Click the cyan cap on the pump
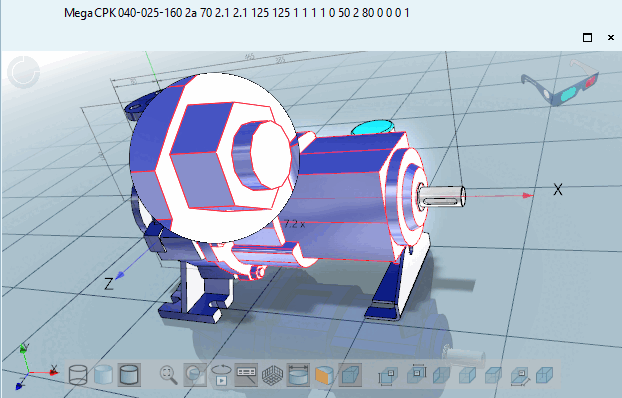 pyautogui.click(x=372, y=127)
